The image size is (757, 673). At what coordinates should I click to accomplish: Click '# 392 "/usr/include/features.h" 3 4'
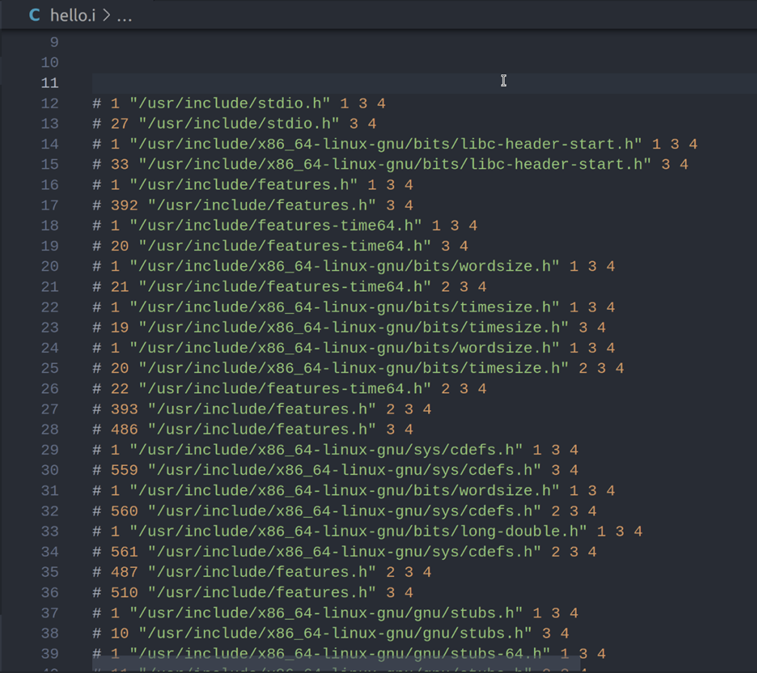point(253,205)
